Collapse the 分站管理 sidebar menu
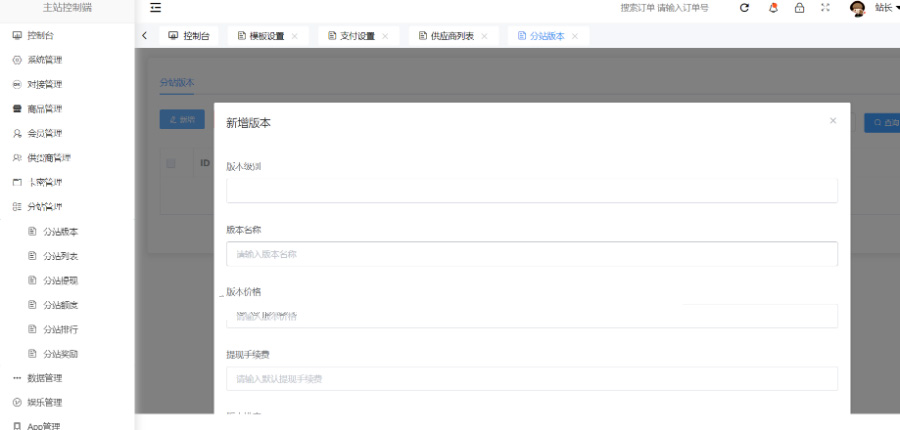Viewport: 900px width, 430px height. [x=44, y=207]
